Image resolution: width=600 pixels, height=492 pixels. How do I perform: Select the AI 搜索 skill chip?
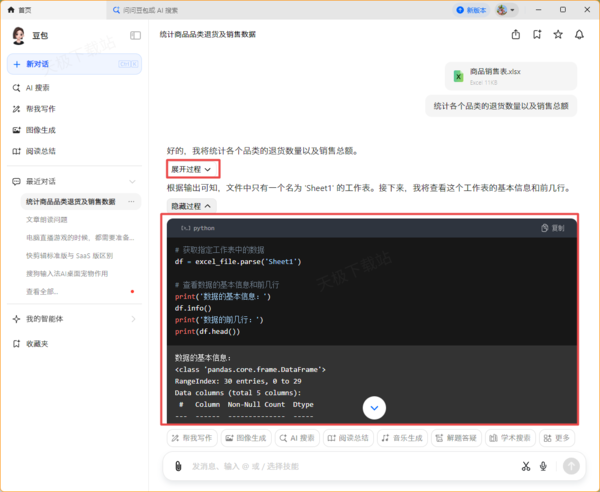tap(297, 438)
